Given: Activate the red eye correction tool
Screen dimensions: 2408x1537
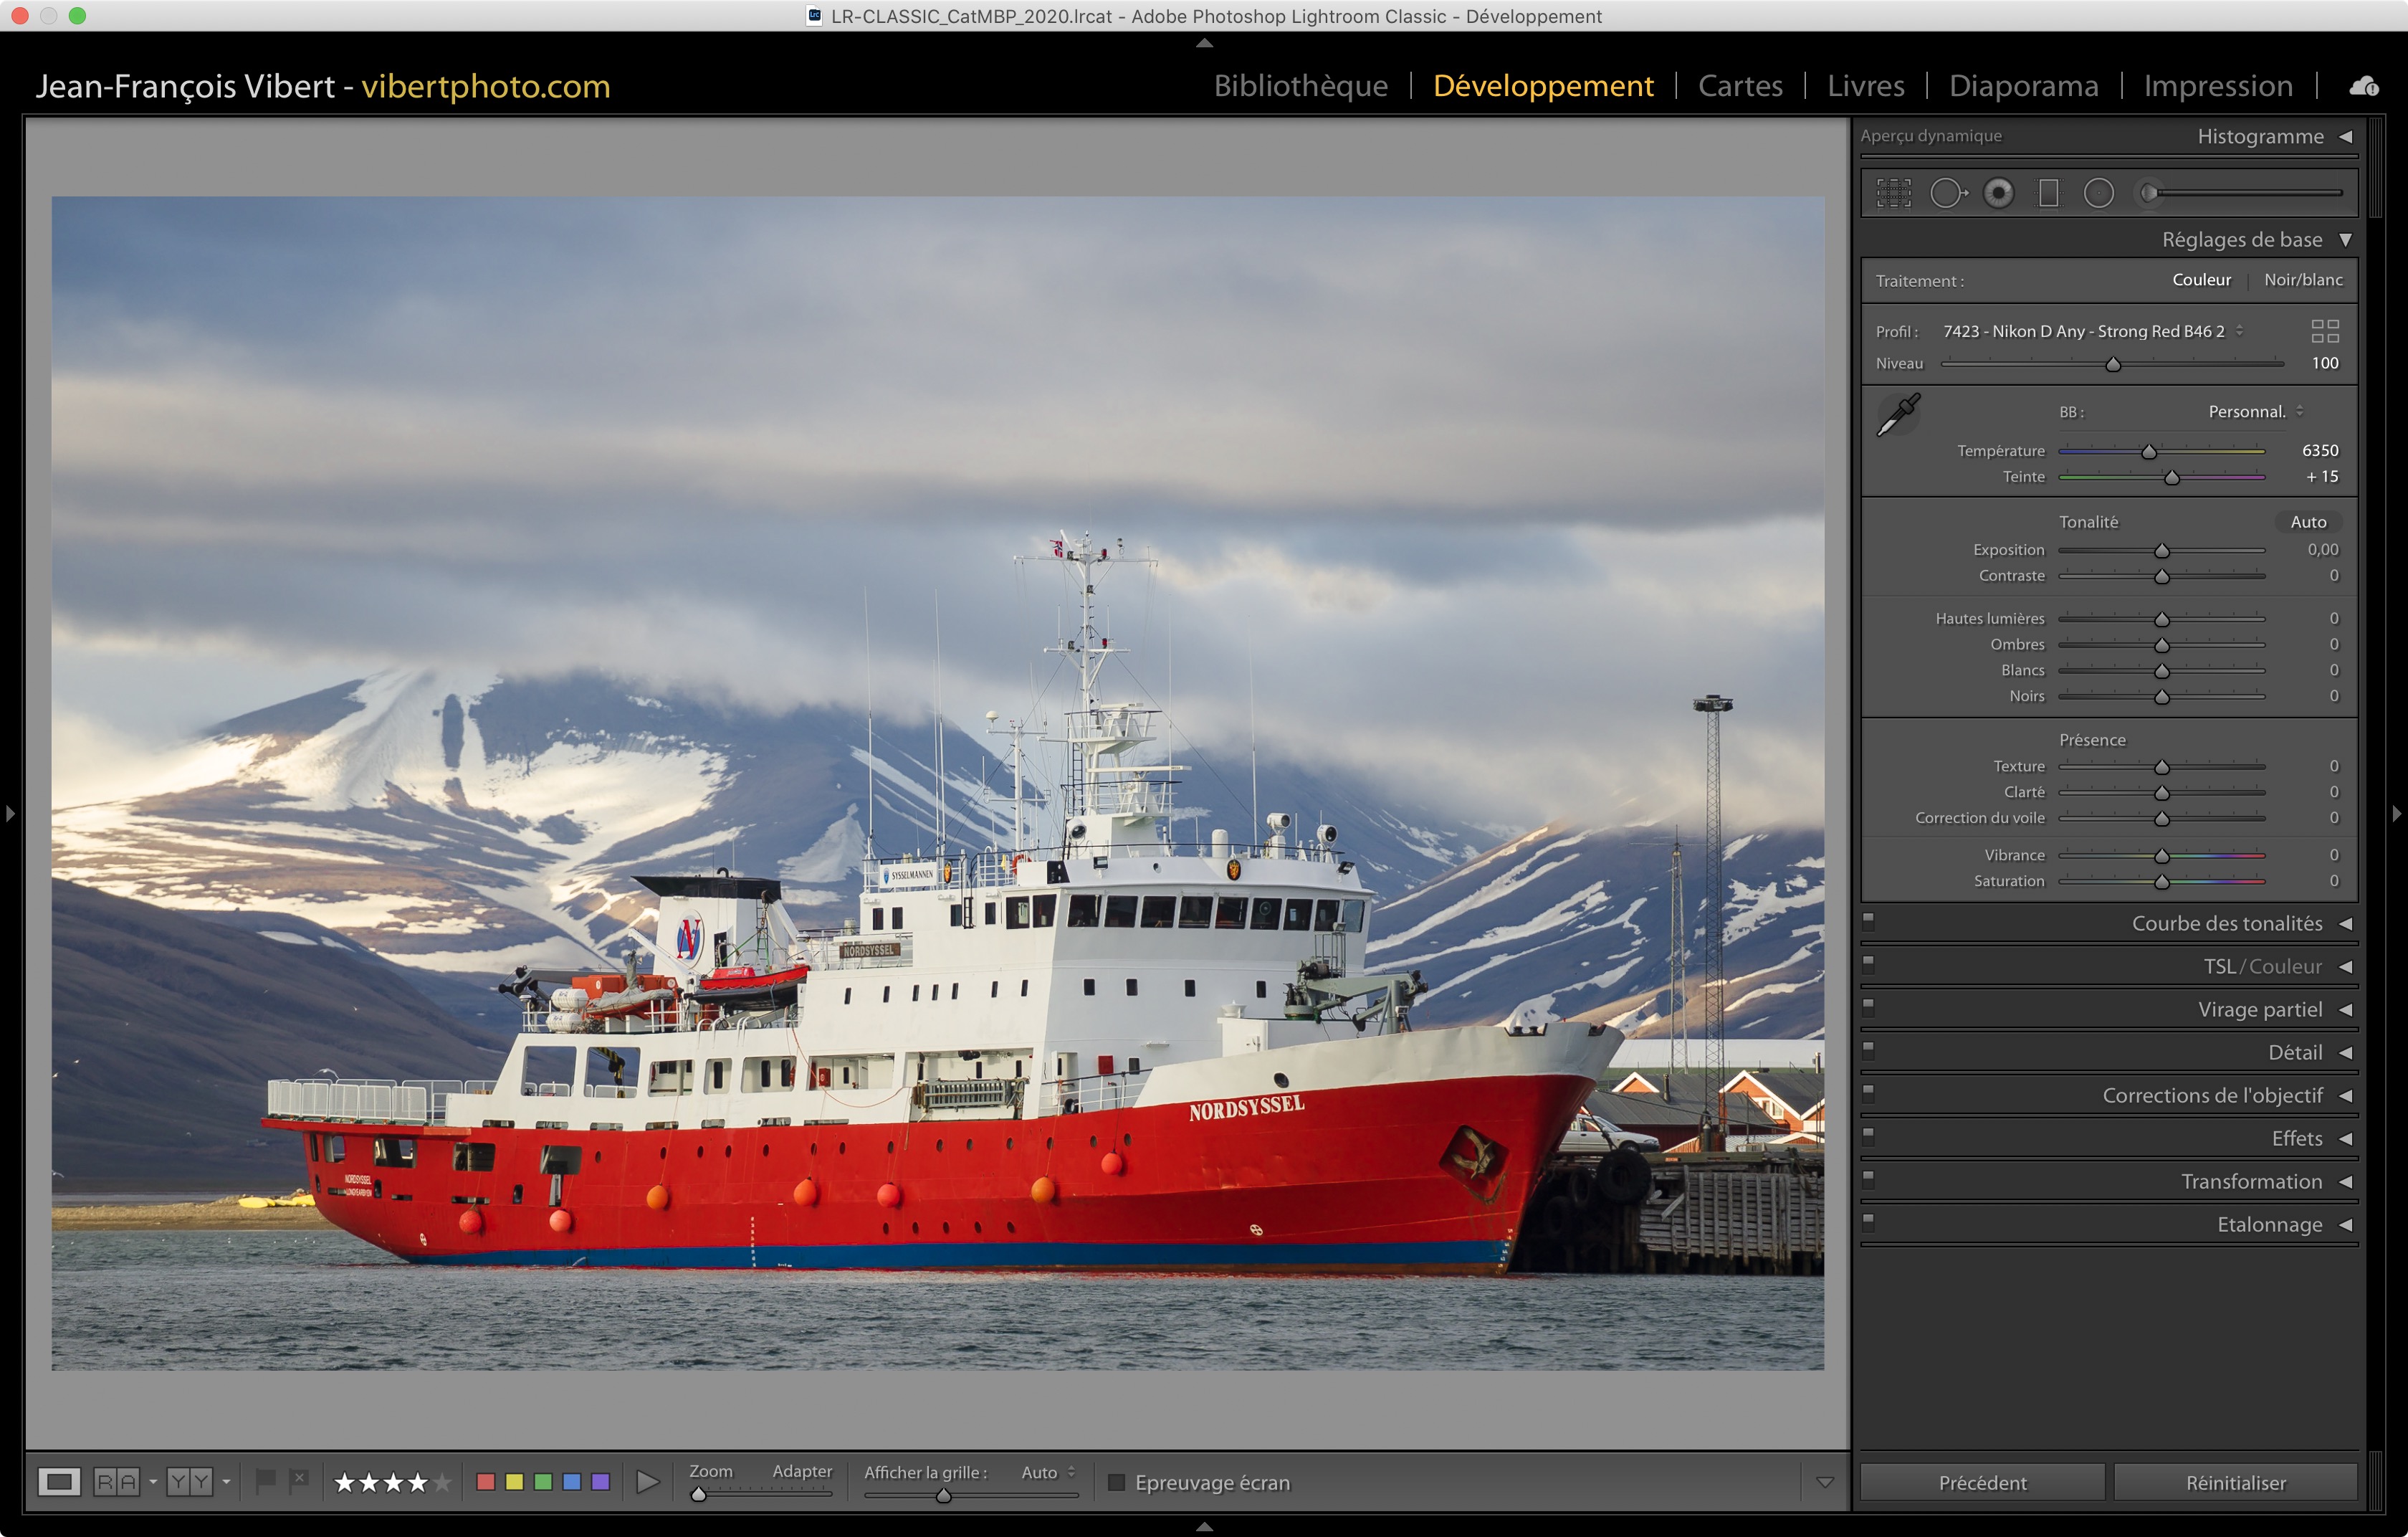Looking at the screenshot, I should 1998,193.
